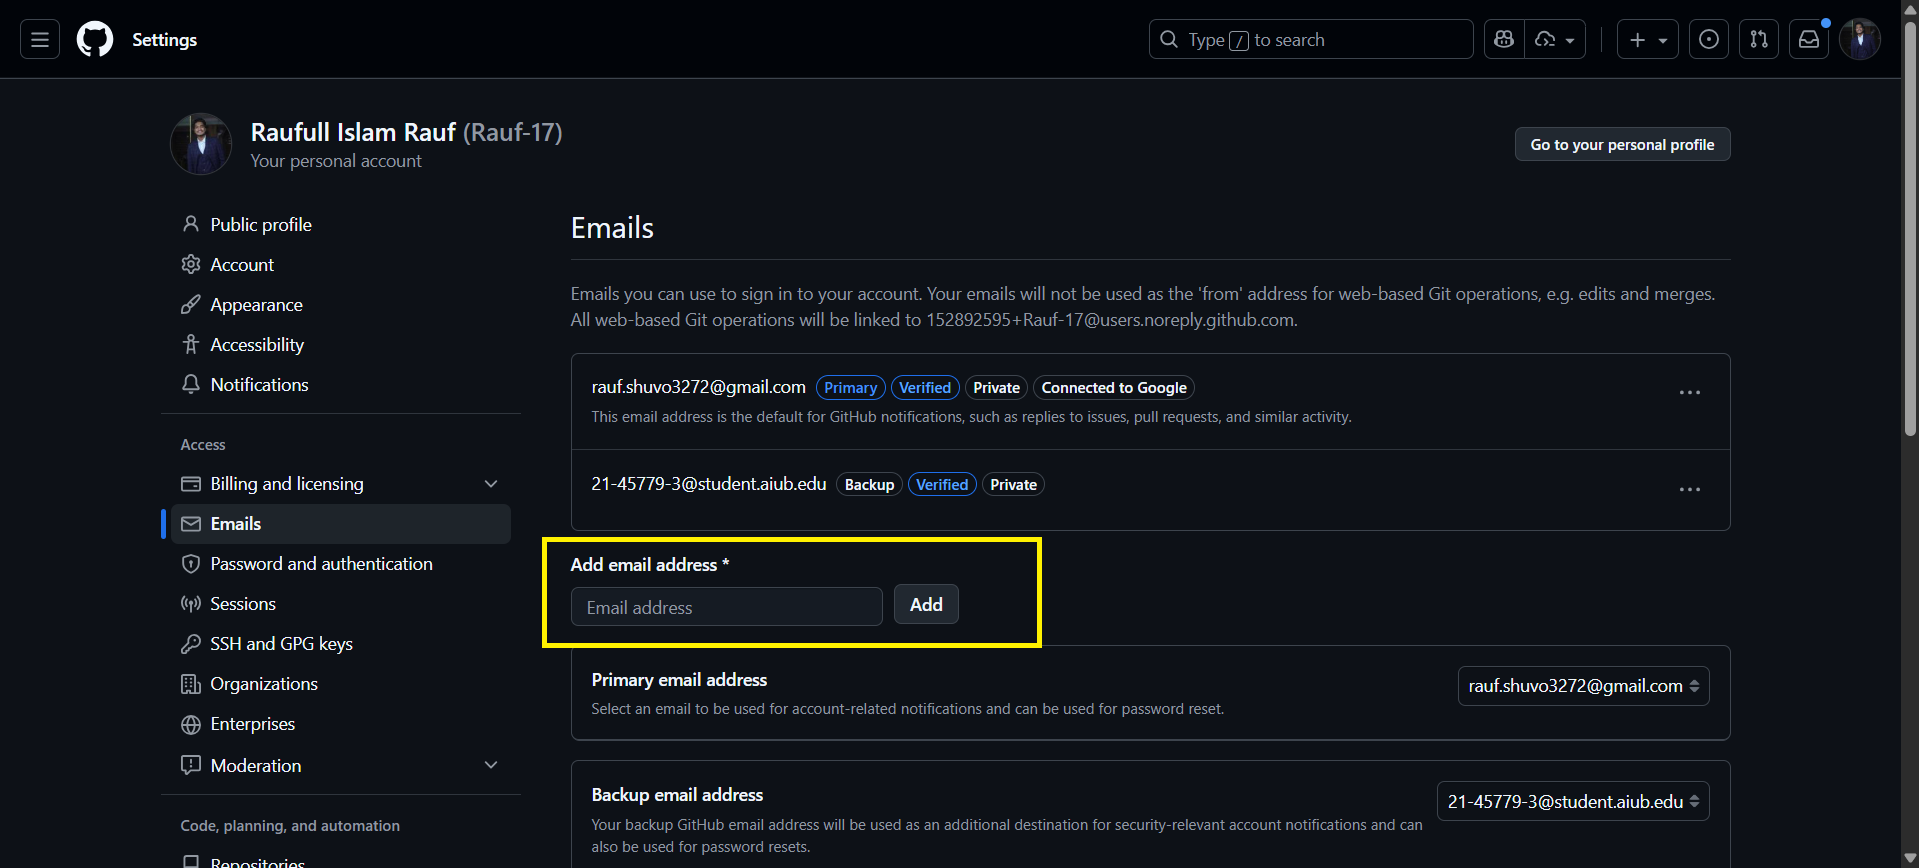Click the bell icon beside Notifications
Screen dimensions: 1919x868
pos(191,384)
